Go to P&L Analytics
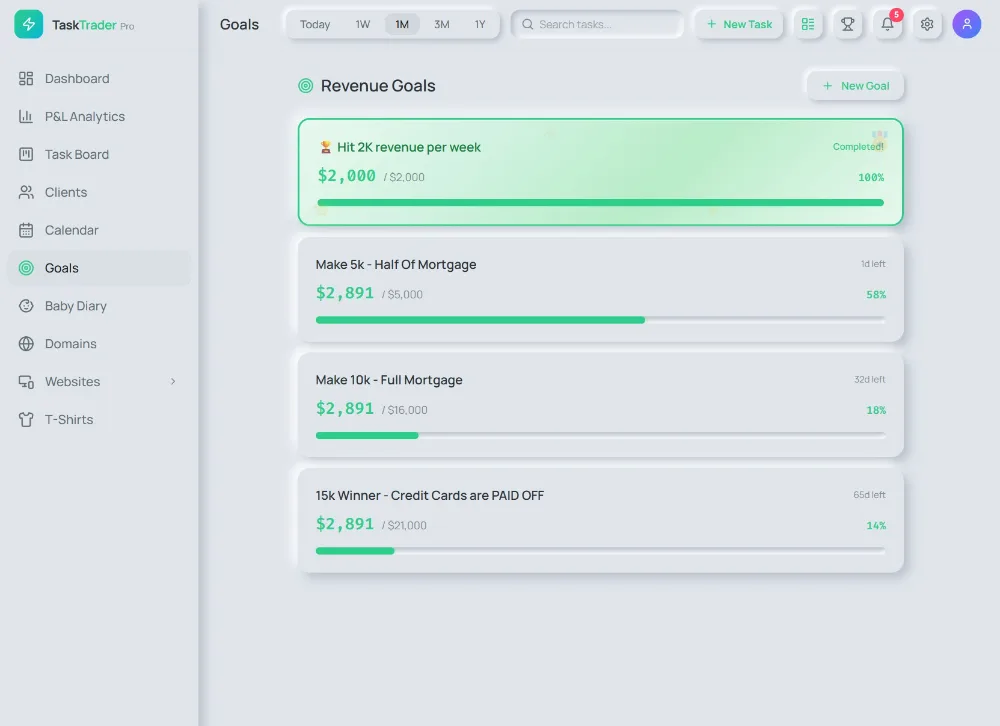Viewport: 1000px width, 726px height. pyautogui.click(x=84, y=117)
